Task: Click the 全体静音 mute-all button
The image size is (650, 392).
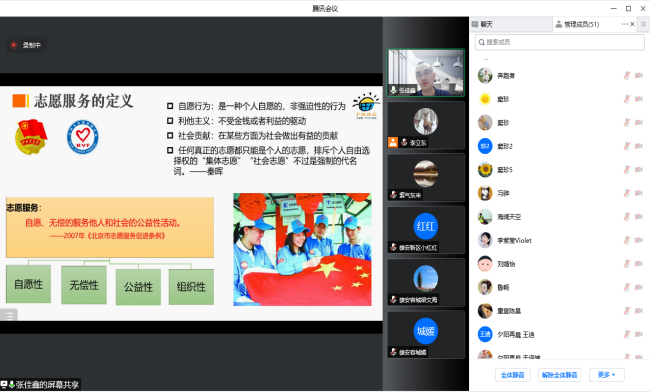Action: click(513, 375)
